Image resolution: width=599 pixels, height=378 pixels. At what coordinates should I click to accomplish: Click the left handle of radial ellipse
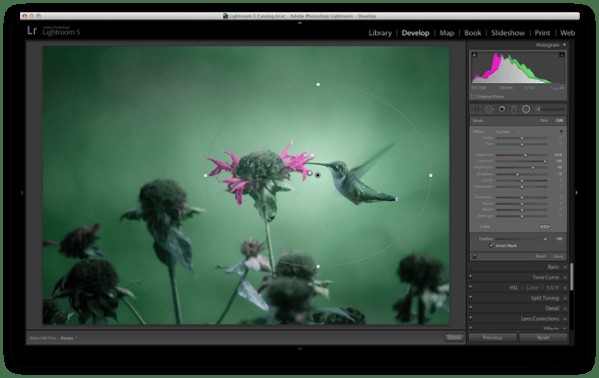point(206,175)
